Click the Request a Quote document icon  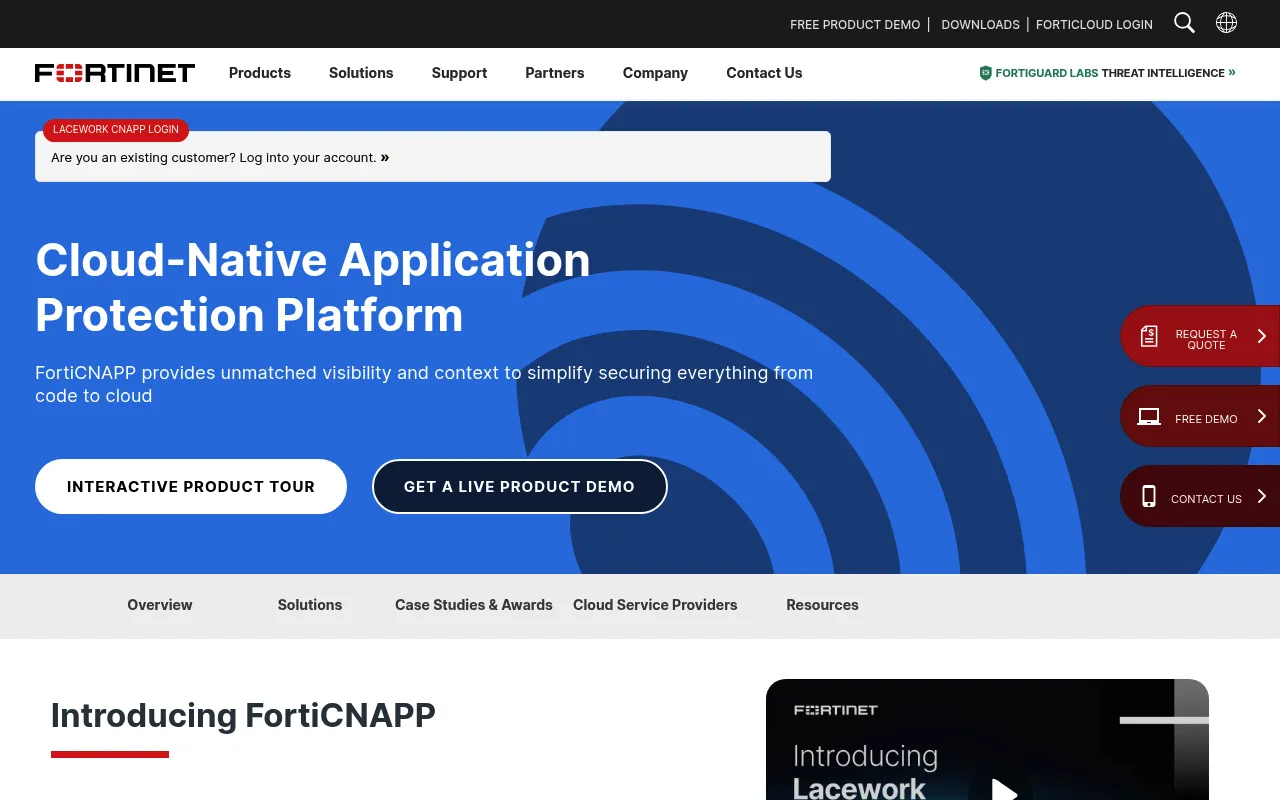pyautogui.click(x=1149, y=336)
